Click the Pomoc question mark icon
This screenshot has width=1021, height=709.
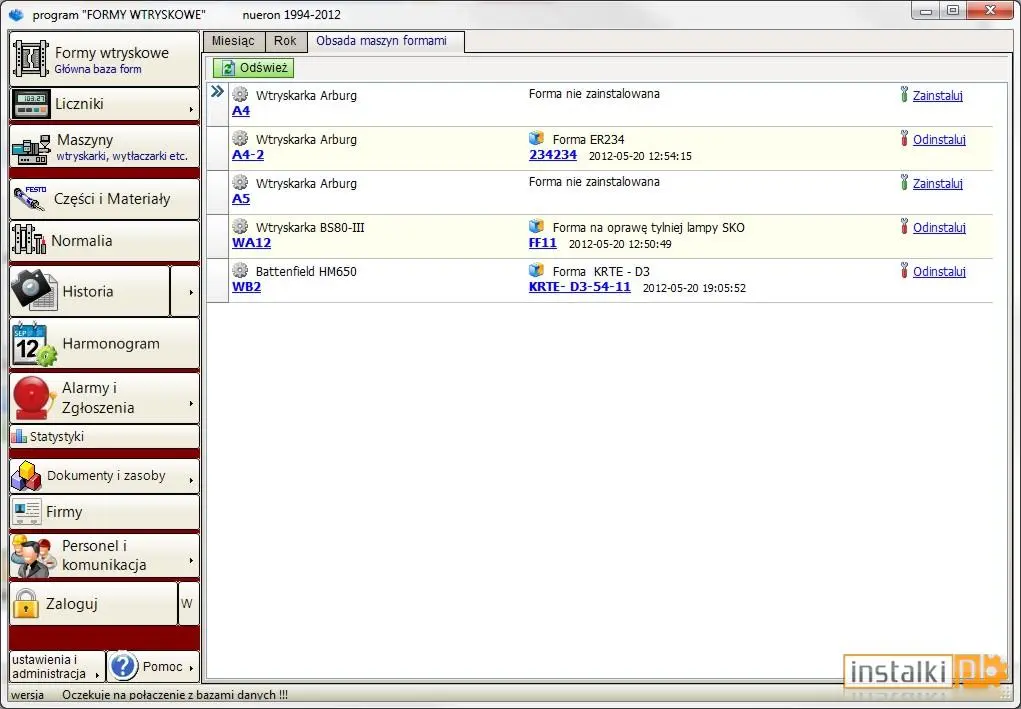[x=123, y=666]
